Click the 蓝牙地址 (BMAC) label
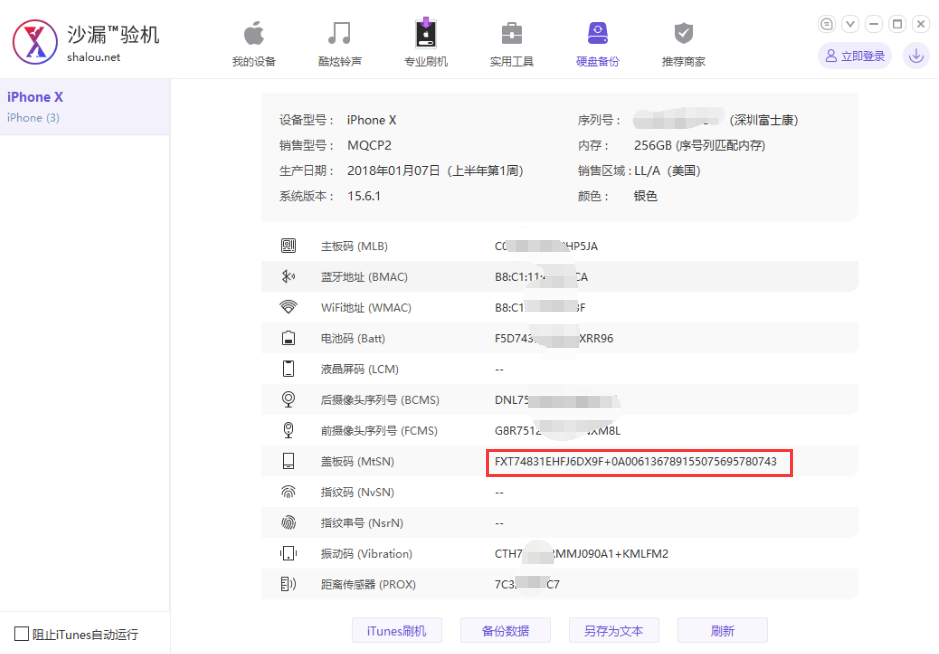939x654 pixels. pyautogui.click(x=364, y=277)
